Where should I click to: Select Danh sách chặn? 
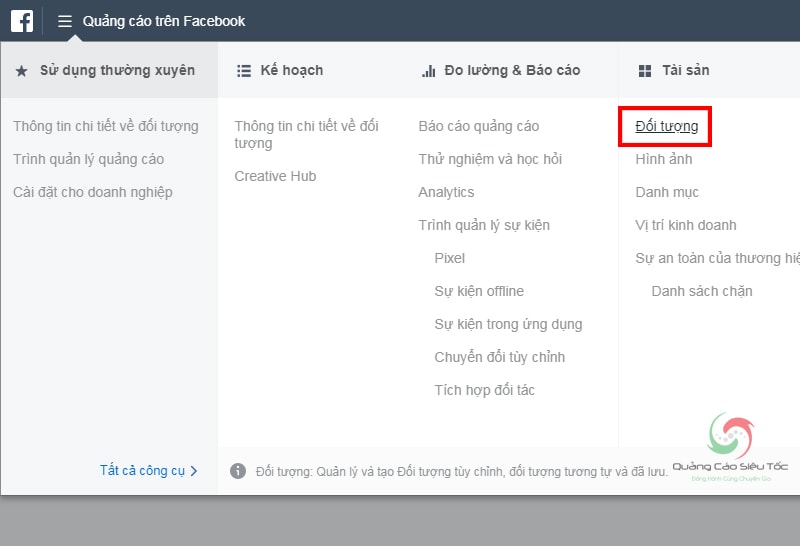point(702,291)
